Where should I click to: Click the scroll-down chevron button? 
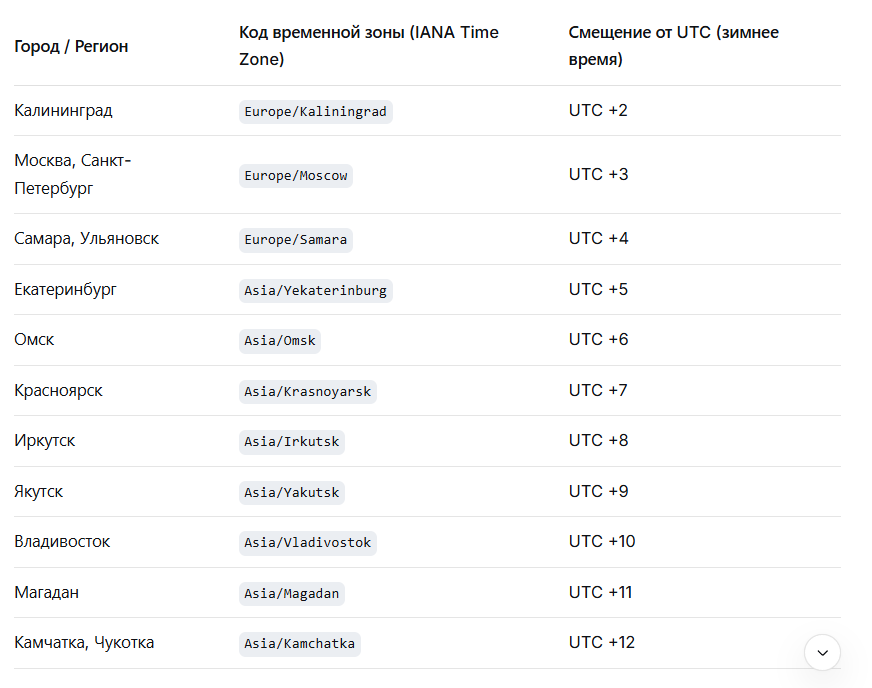pos(822,652)
